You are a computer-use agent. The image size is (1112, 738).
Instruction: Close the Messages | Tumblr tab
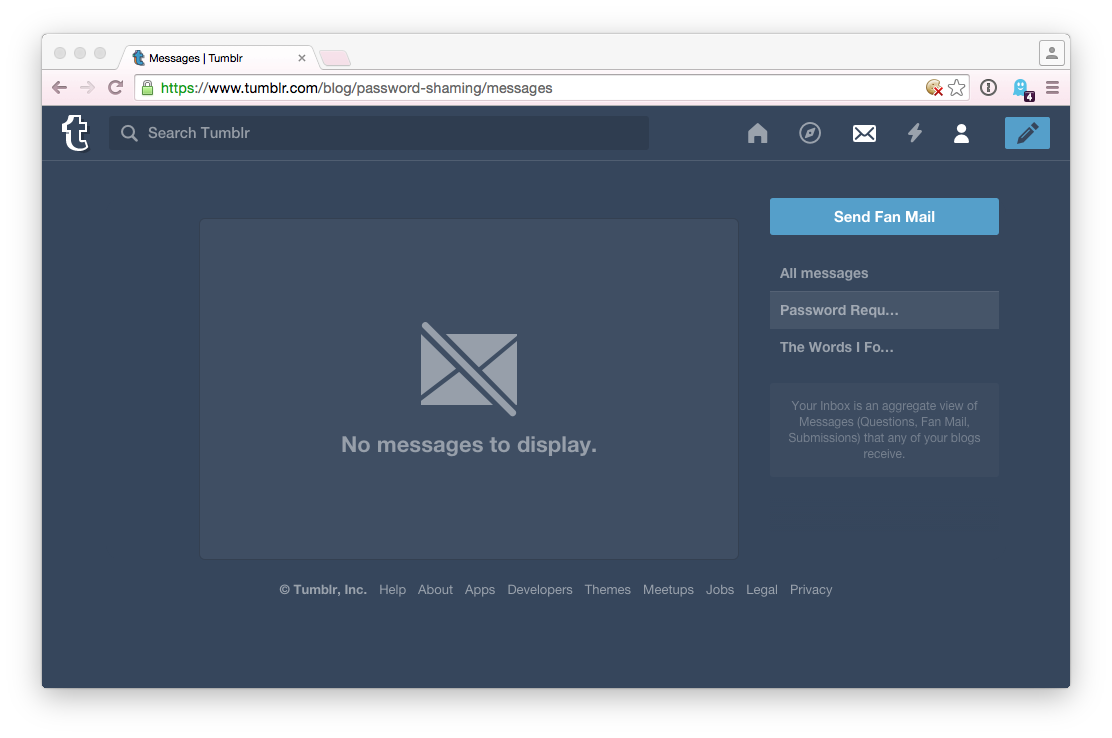click(302, 58)
